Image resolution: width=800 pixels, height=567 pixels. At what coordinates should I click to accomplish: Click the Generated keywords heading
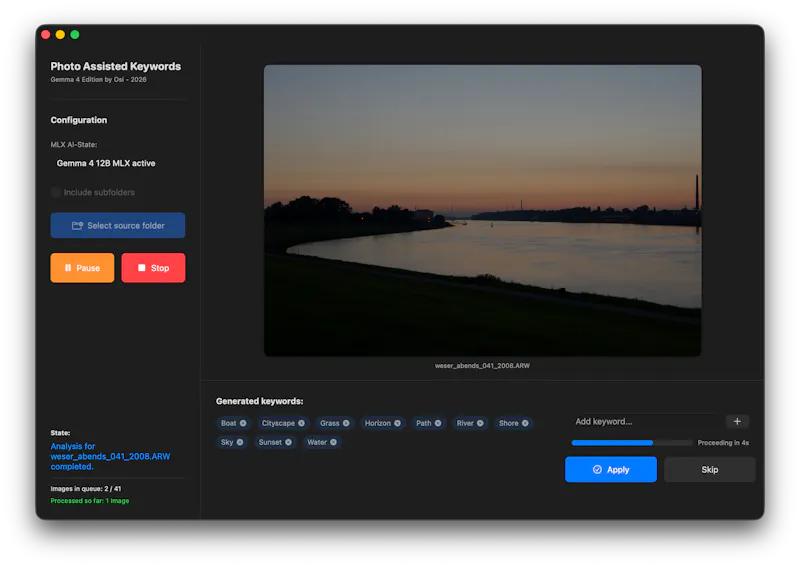(x=260, y=401)
